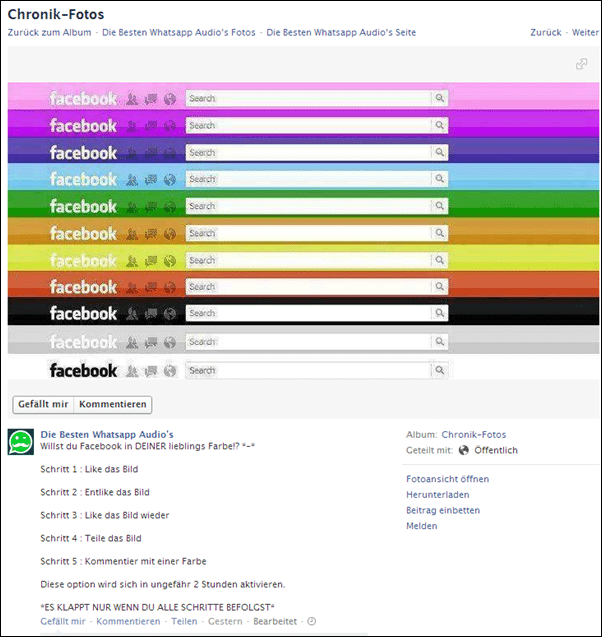The image size is (602, 637).
Task: Open the Chronik-Fotos album link
Action: [x=474, y=434]
